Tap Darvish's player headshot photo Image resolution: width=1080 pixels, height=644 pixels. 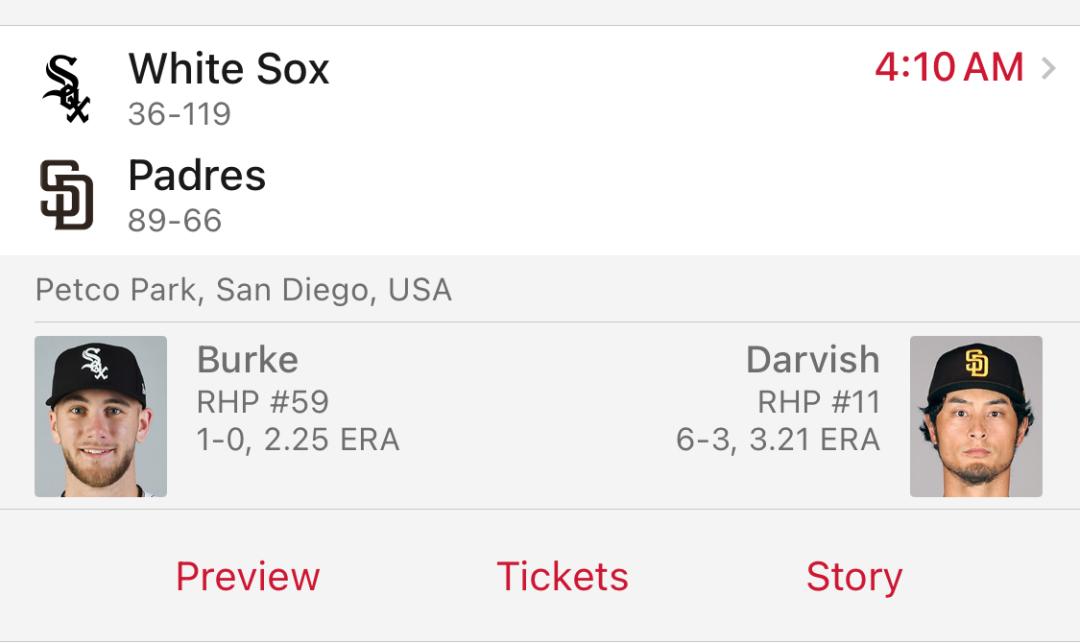pos(976,416)
